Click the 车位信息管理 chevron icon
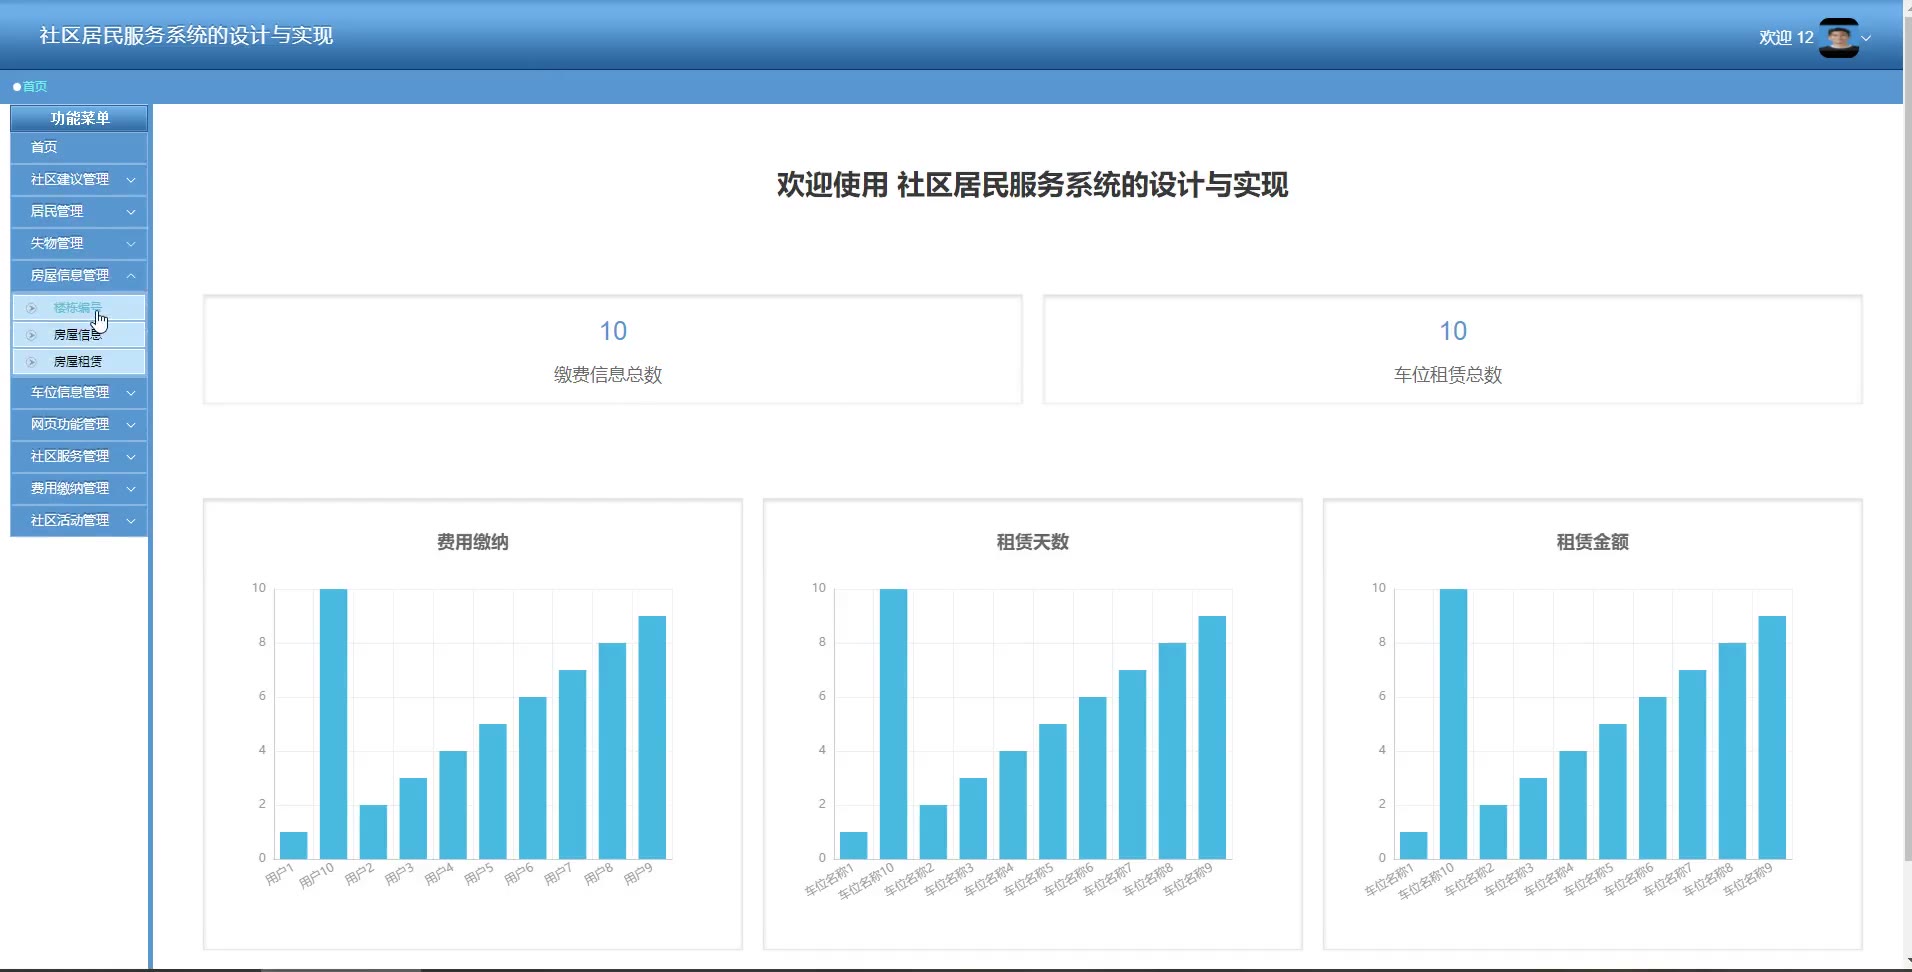Screen dimensions: 1912x972 tap(131, 393)
